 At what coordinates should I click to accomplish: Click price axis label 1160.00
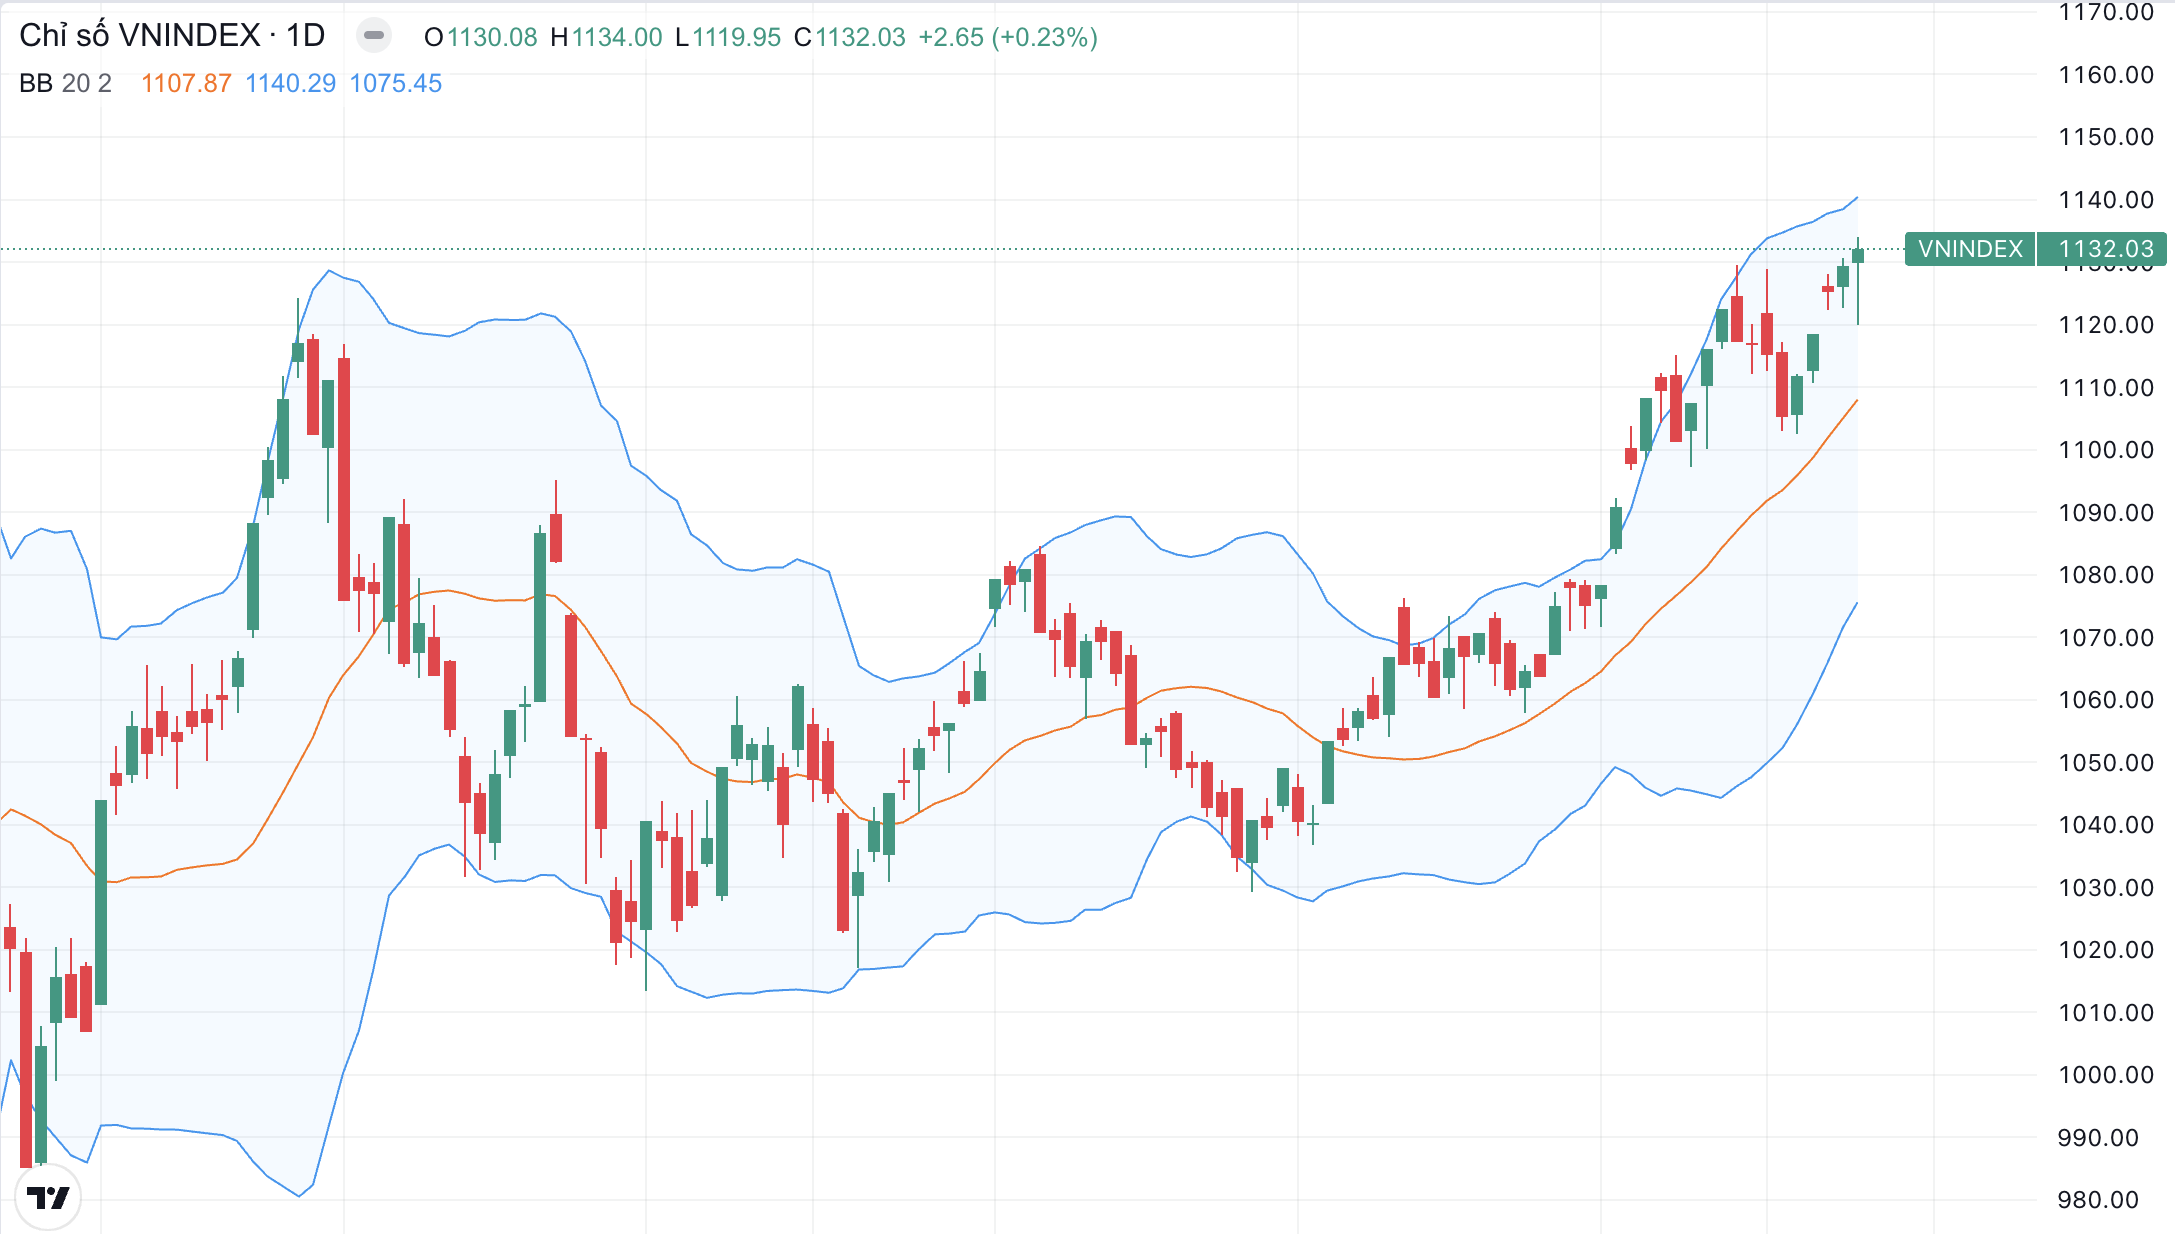point(2105,75)
